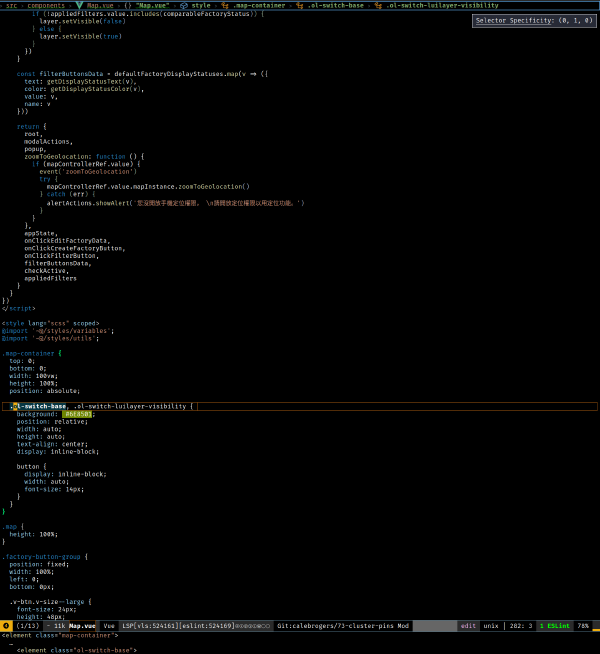Click <element class="map-container"> in echo area
This screenshot has width=600, height=654.
(60, 635)
